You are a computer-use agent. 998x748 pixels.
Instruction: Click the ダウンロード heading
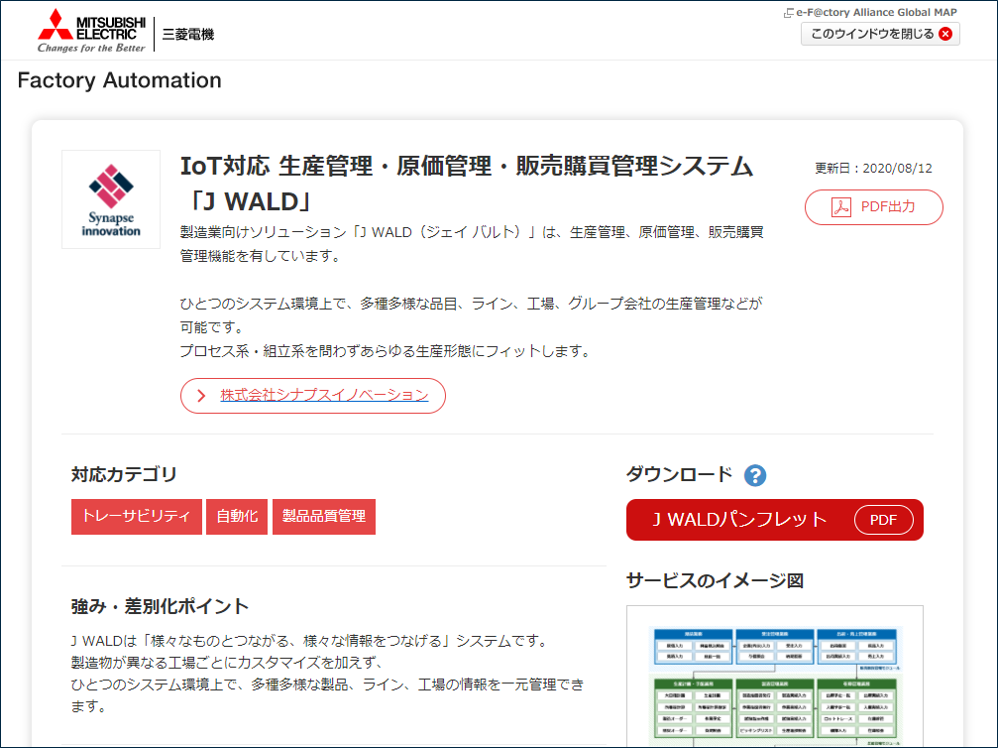coord(679,474)
